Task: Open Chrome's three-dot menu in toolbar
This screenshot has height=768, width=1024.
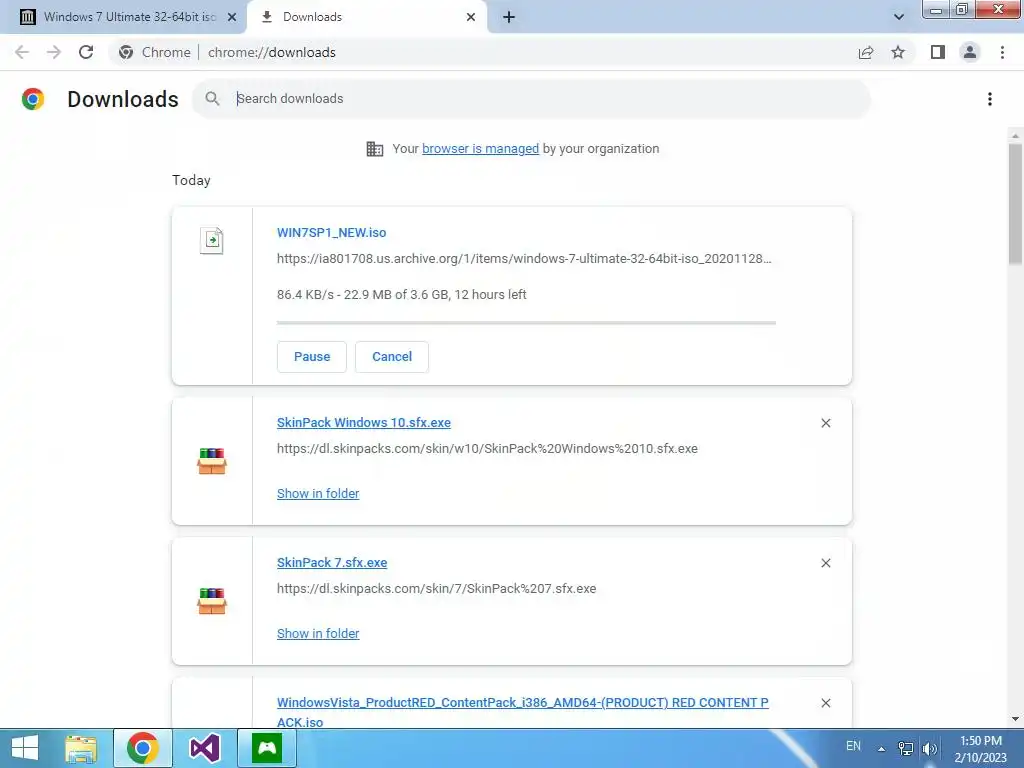Action: click(1002, 52)
